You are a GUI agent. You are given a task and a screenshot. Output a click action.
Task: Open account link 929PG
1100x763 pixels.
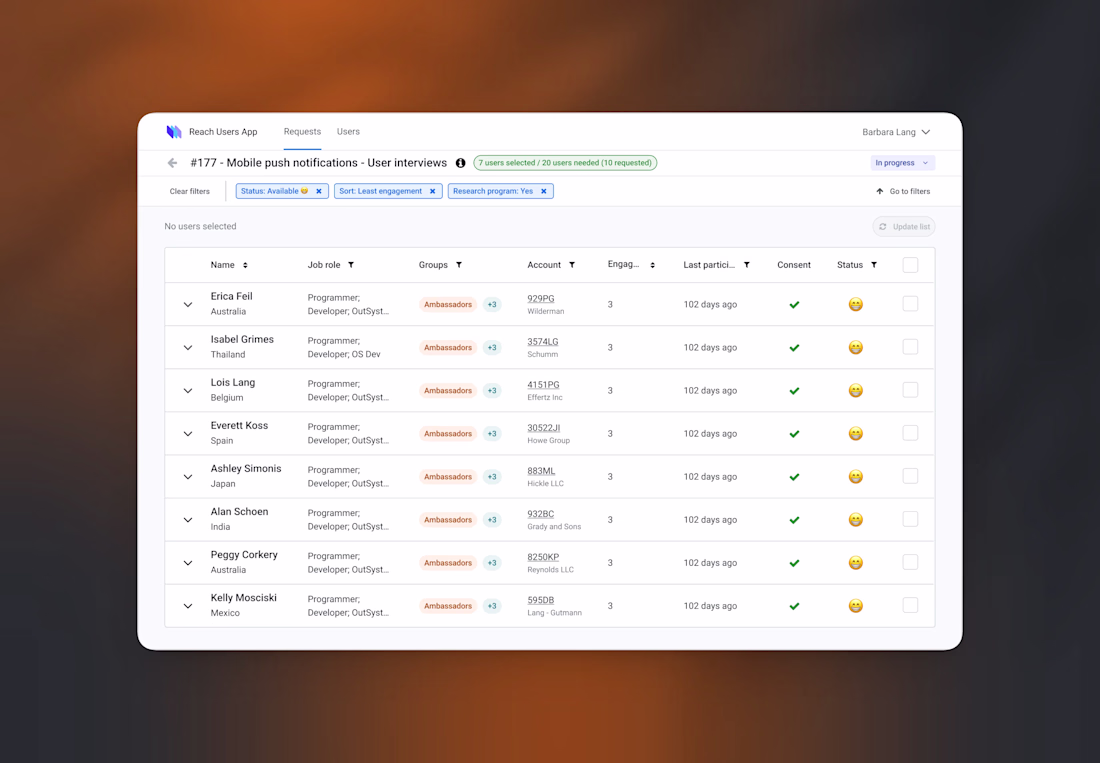pyautogui.click(x=541, y=299)
